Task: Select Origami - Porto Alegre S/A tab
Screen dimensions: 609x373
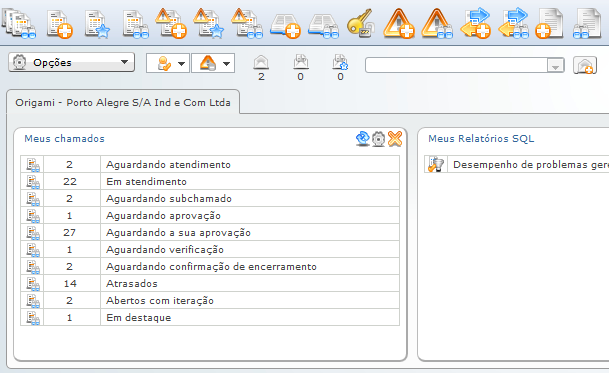Action: tap(123, 103)
